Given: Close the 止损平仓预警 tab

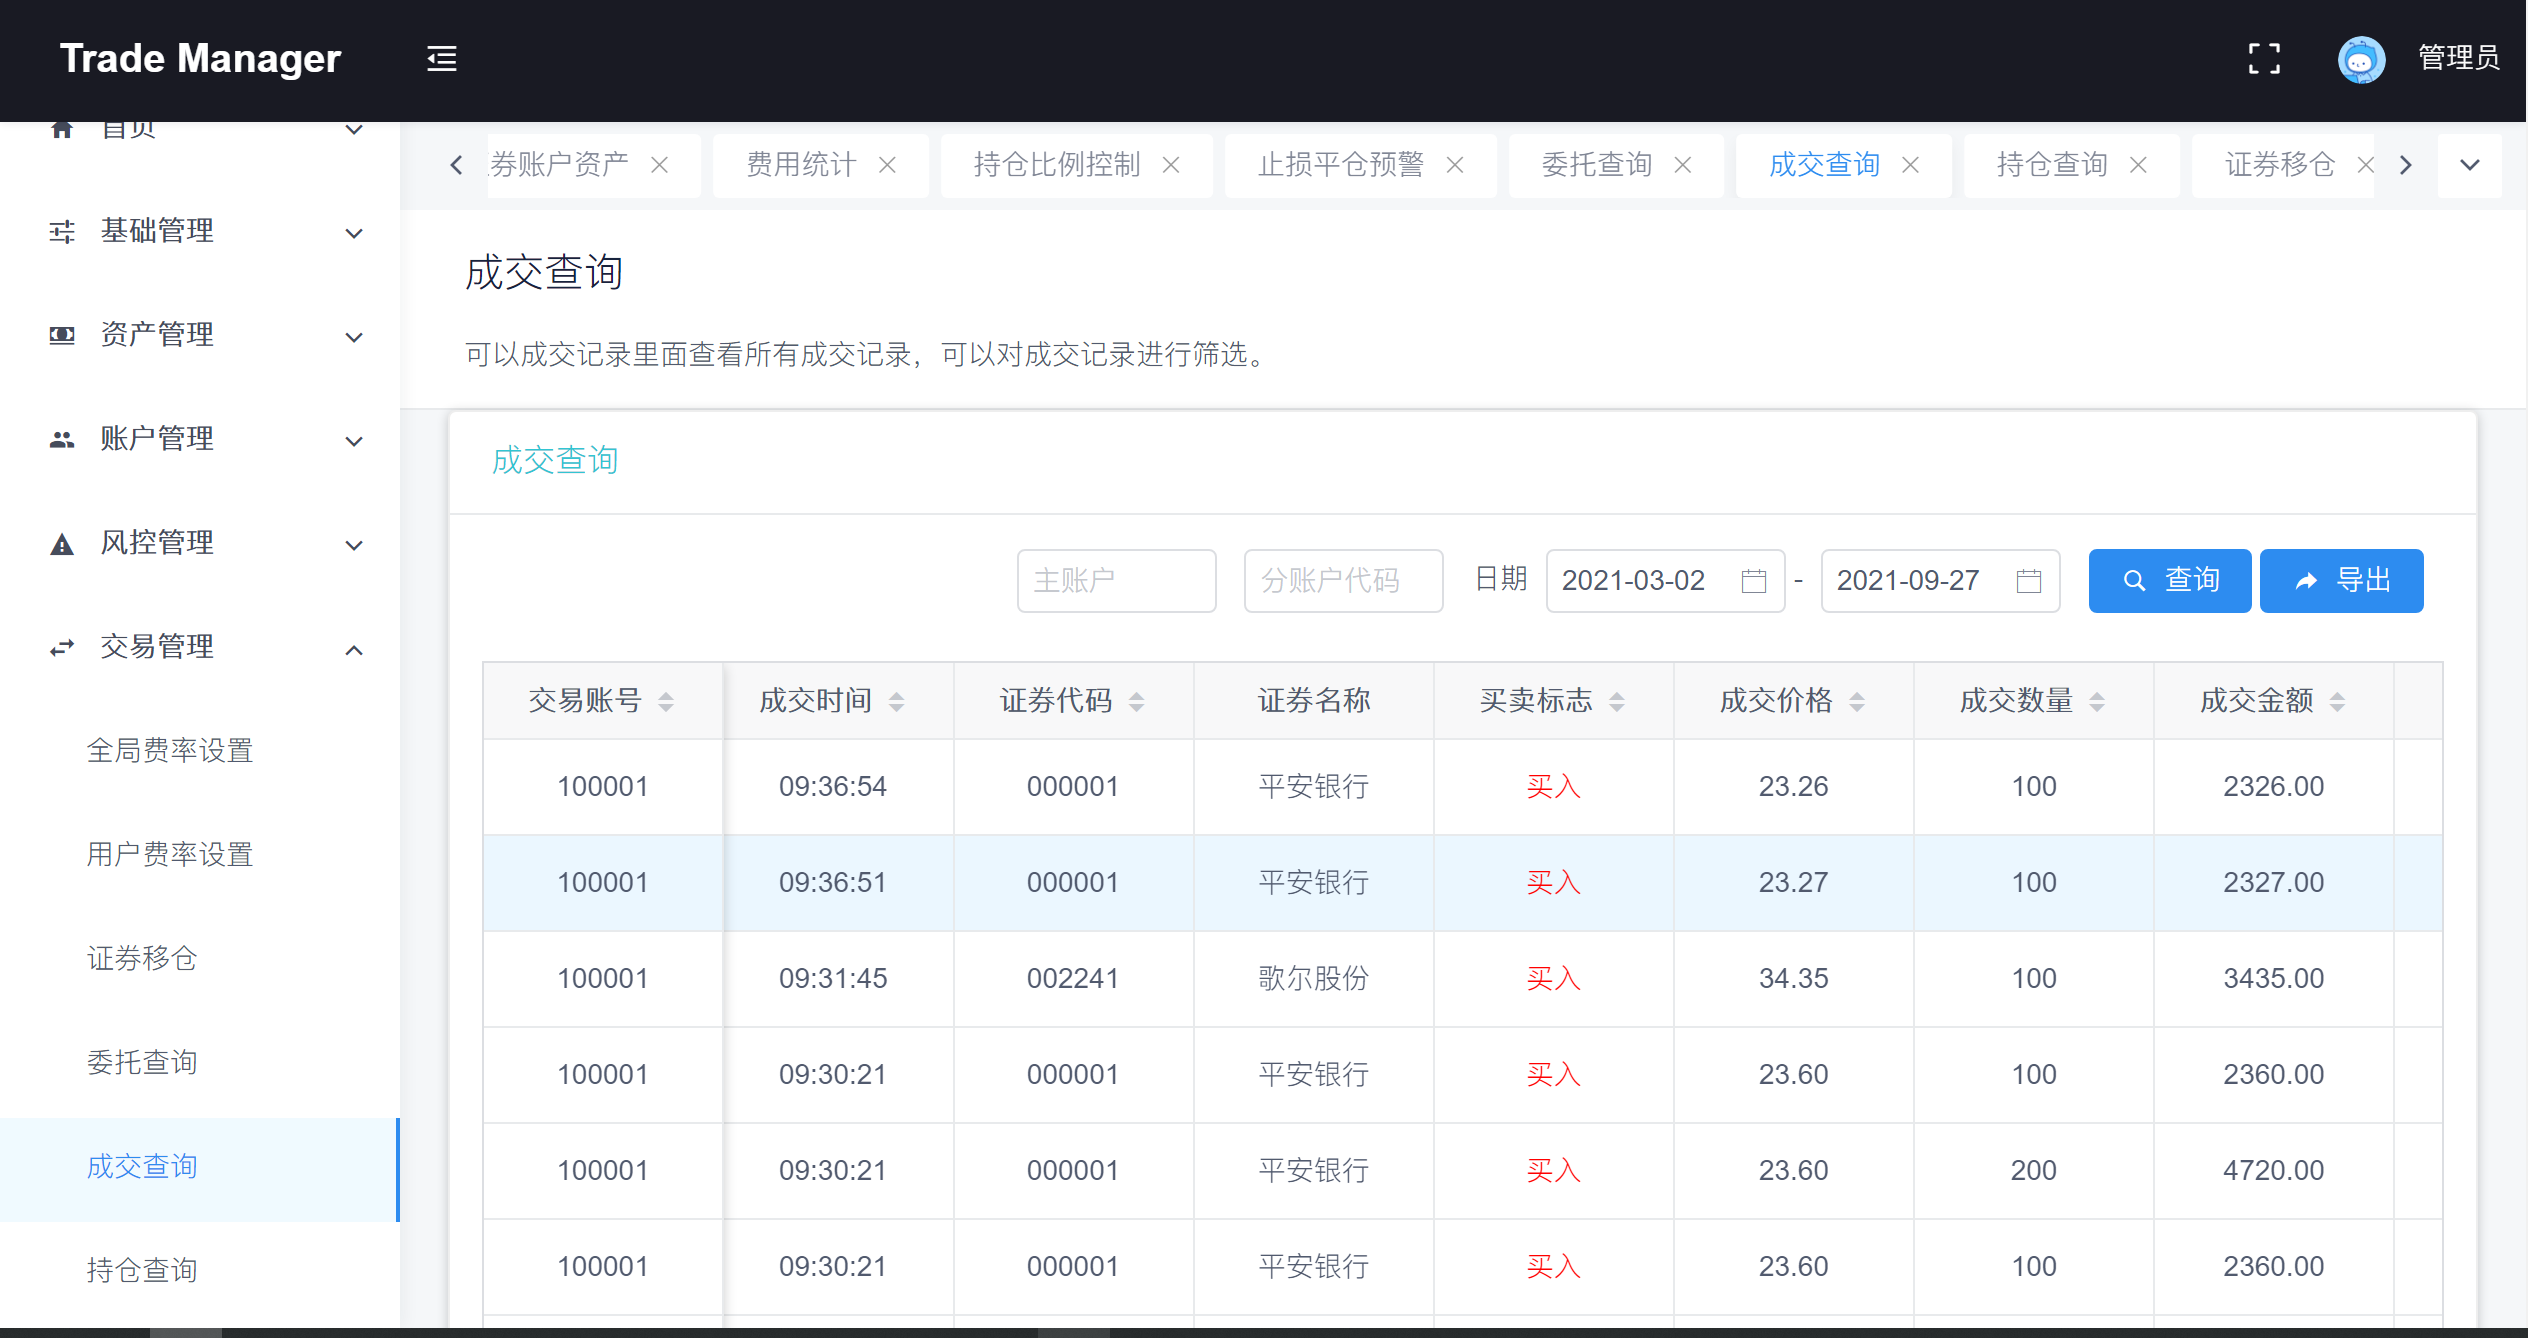Looking at the screenshot, I should pyautogui.click(x=1455, y=165).
